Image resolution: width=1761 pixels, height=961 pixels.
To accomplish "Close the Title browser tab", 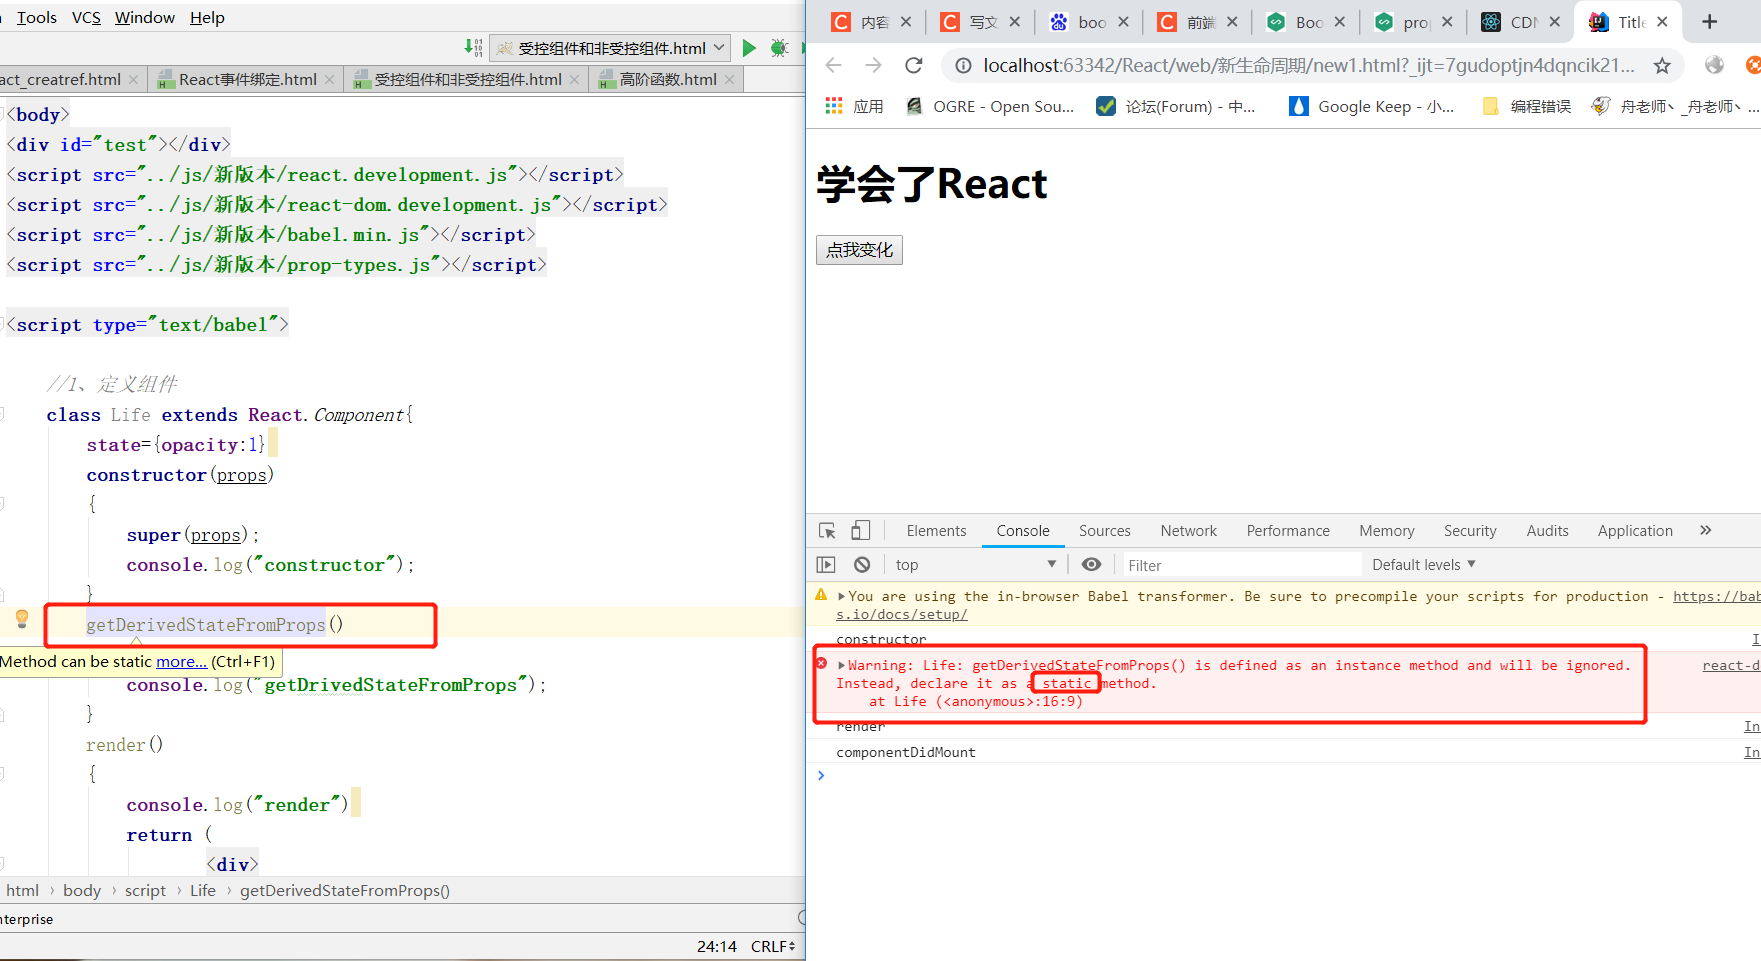I will click(1662, 22).
